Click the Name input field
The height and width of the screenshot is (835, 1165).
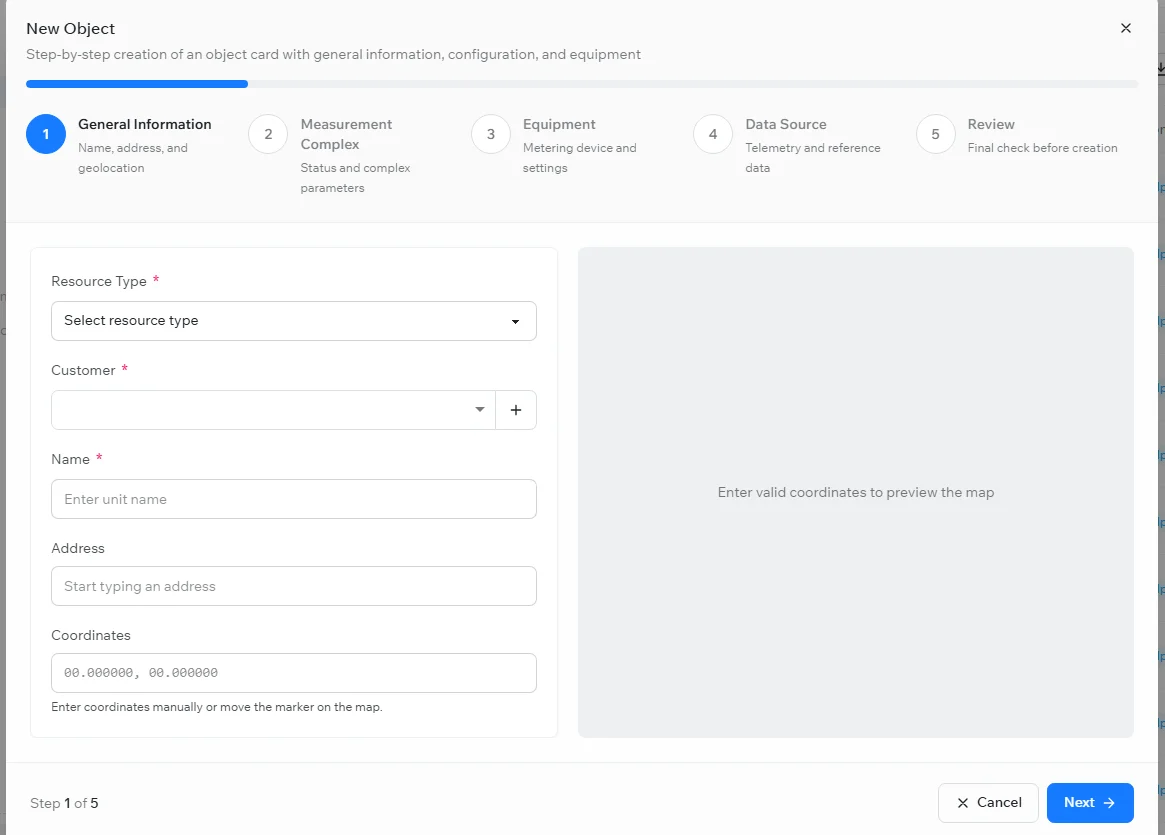pyautogui.click(x=293, y=499)
